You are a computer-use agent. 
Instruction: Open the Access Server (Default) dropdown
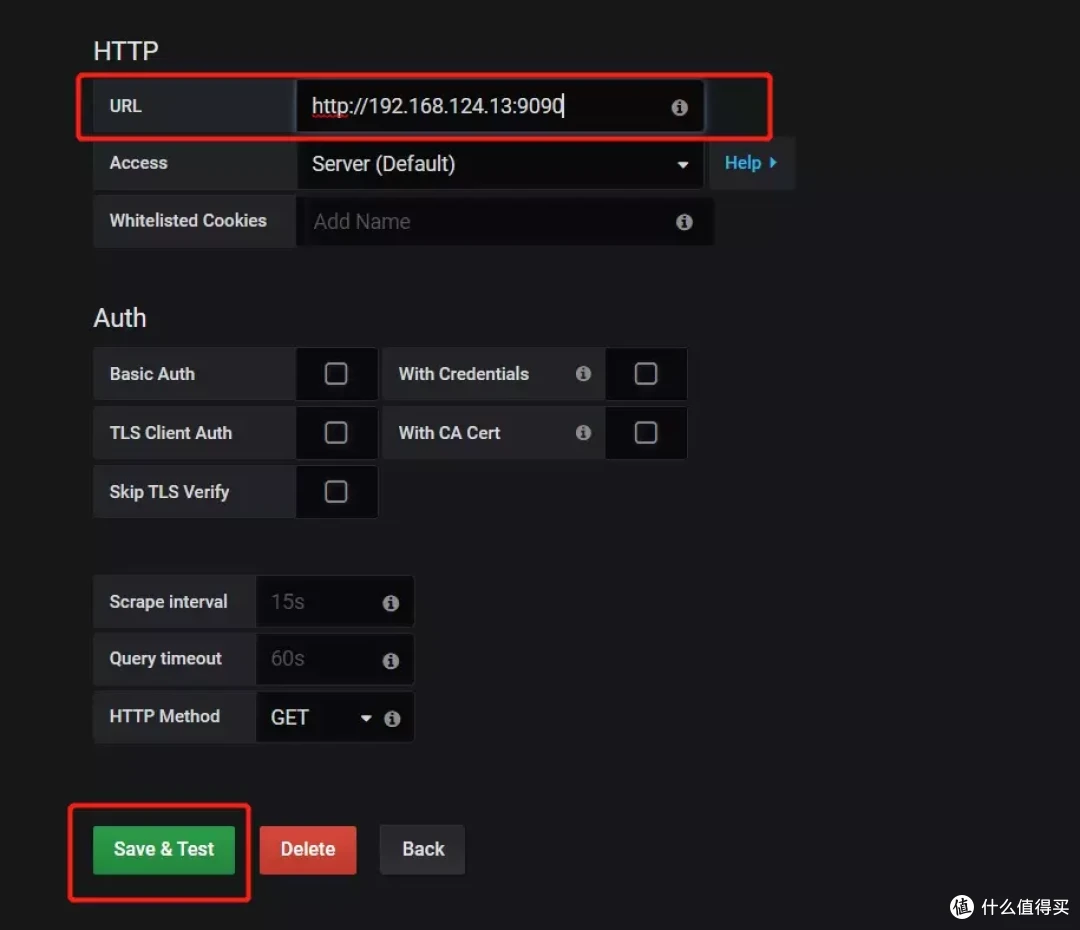(x=500, y=164)
